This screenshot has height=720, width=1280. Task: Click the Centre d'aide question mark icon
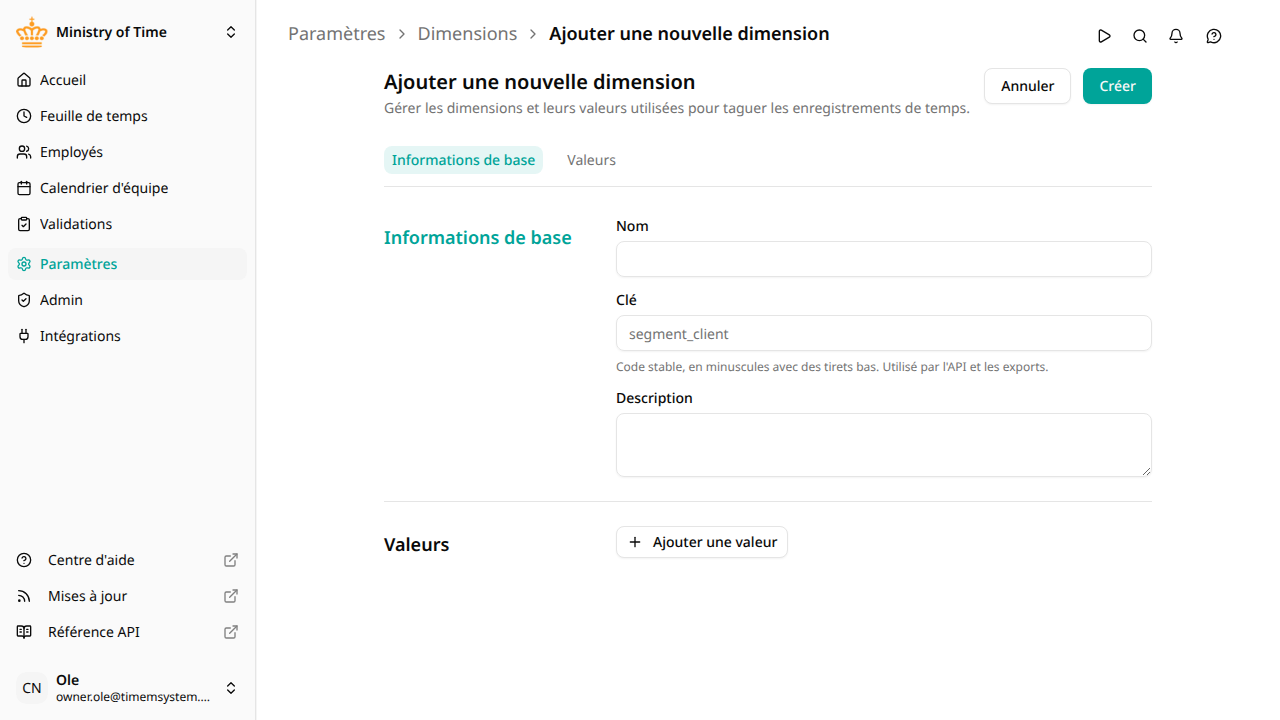coord(24,560)
